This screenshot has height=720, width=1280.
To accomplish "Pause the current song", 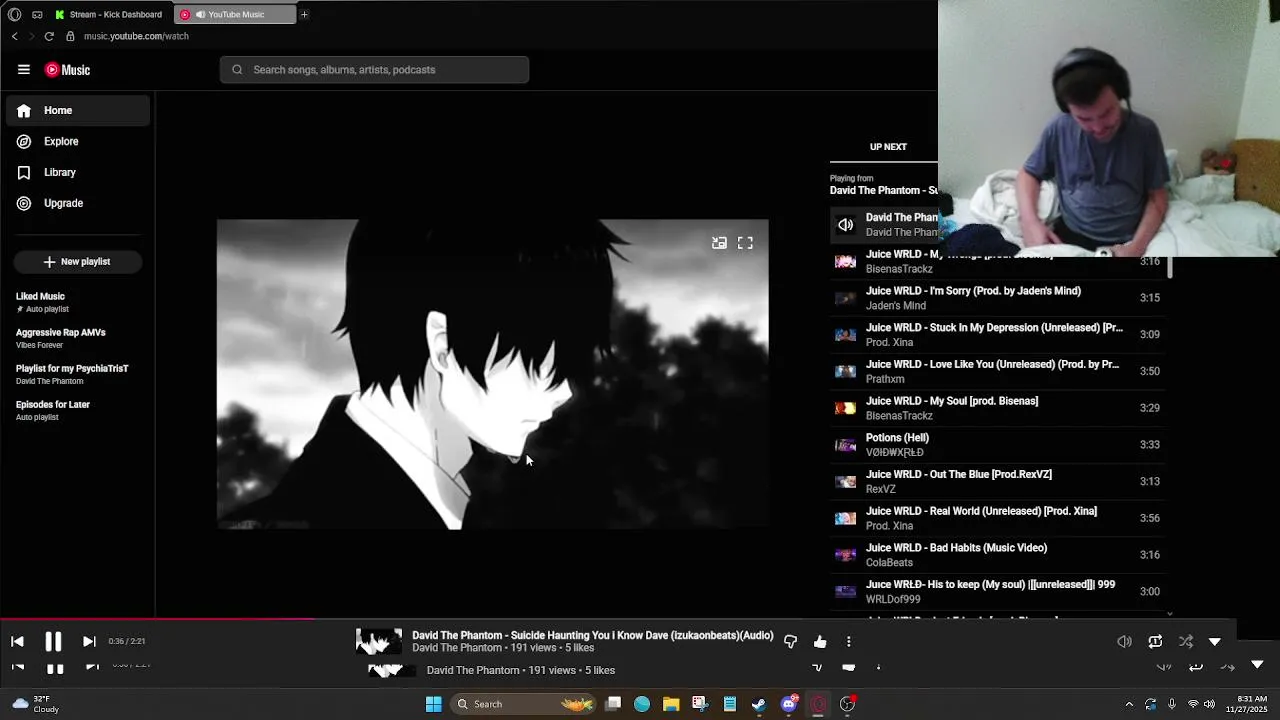I will tap(53, 642).
